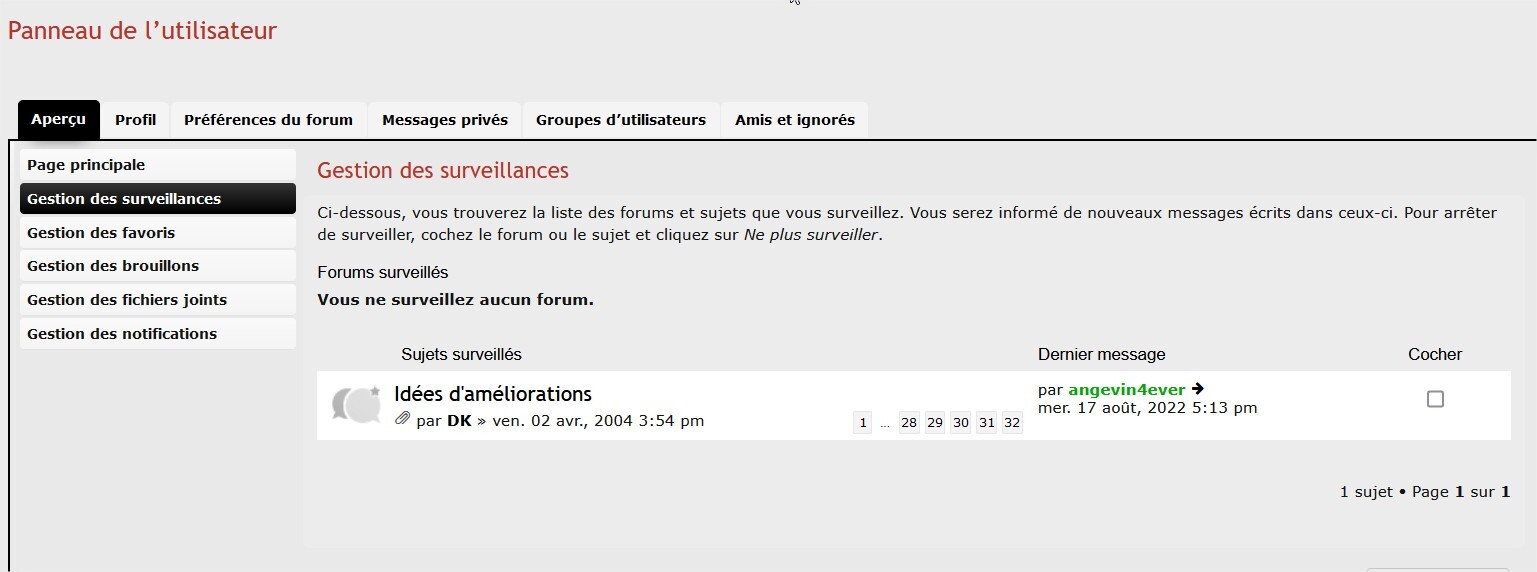Viewport: 1537px width, 572px height.
Task: Click the topic speech-bubble icon
Action: [x=355, y=404]
